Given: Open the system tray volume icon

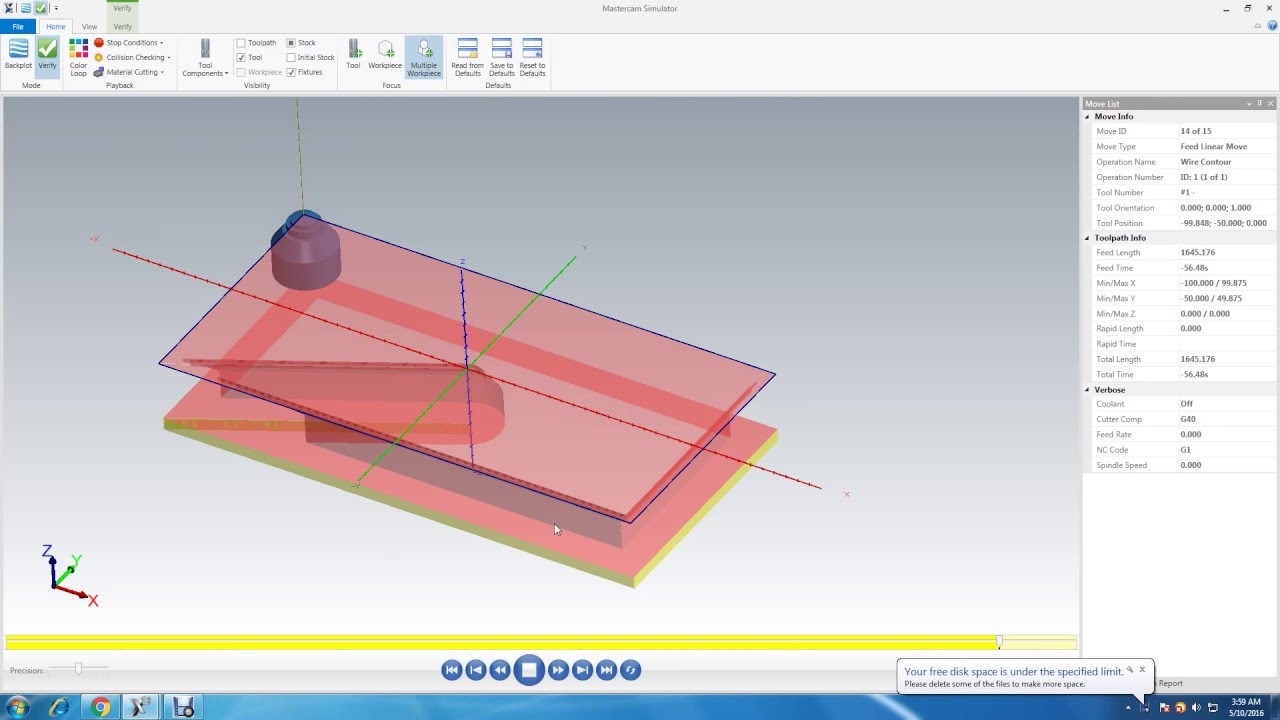Looking at the screenshot, I should [x=1196, y=708].
